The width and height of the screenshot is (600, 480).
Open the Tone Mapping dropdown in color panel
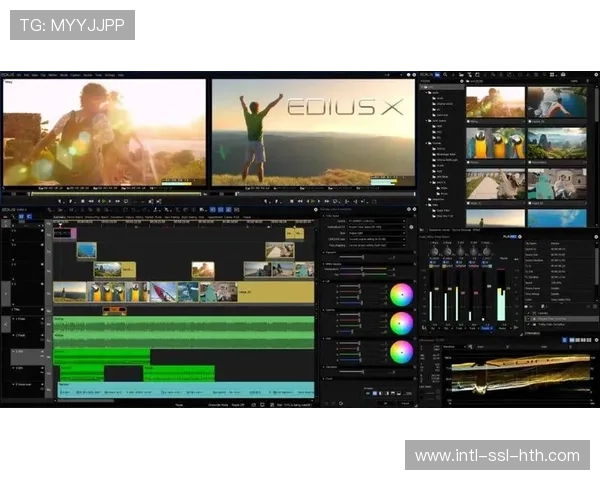(x=375, y=244)
